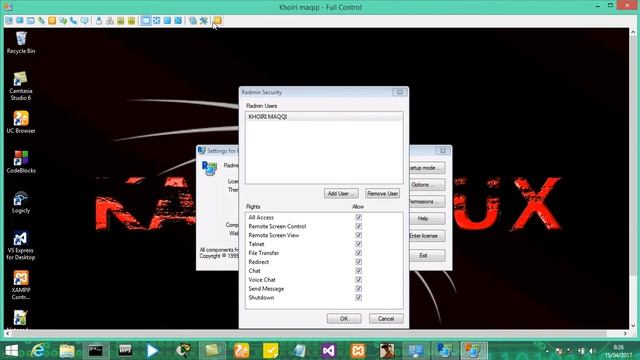Start Text Chat via green bubbles icon

[63, 20]
